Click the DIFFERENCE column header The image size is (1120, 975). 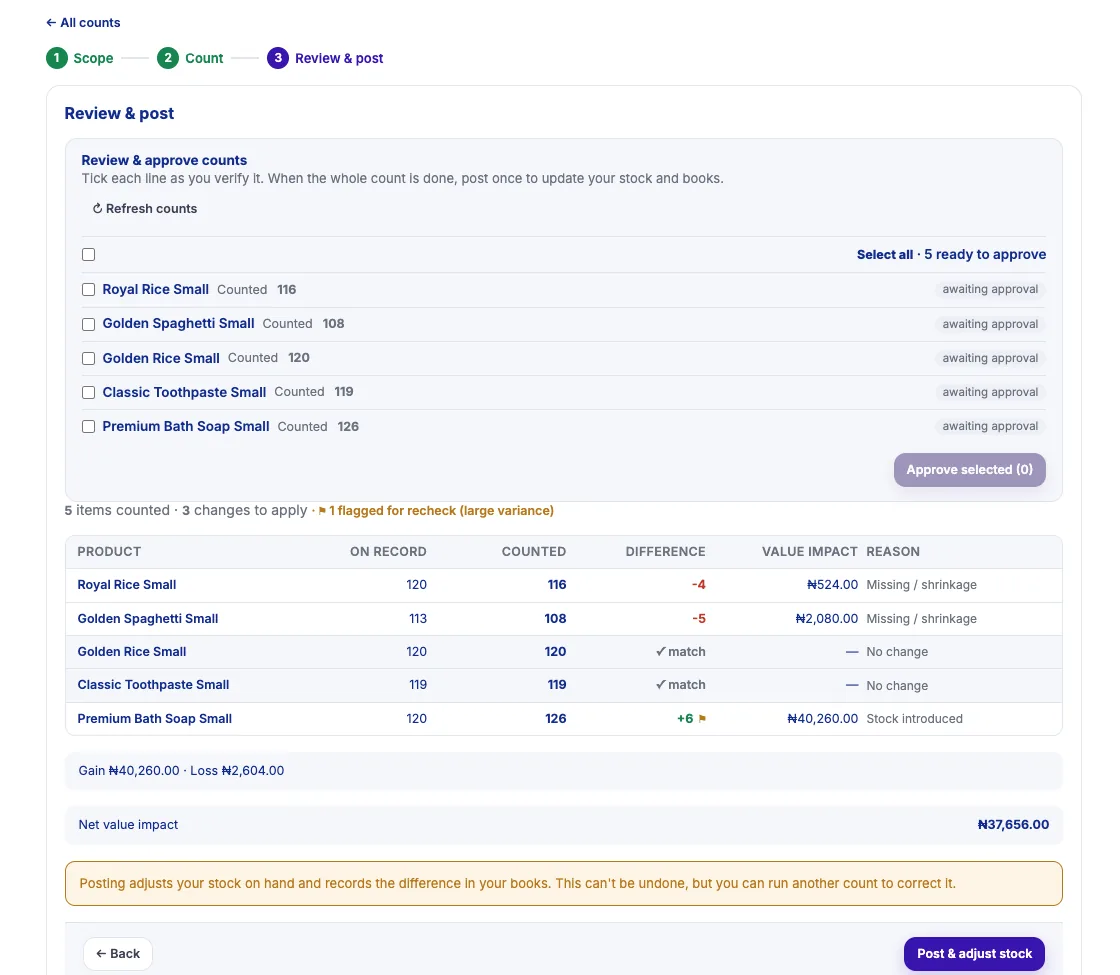[x=665, y=551]
